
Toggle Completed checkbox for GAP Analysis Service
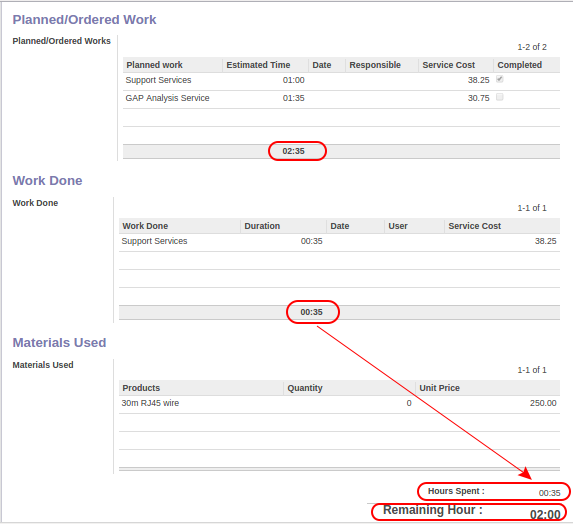(500, 97)
